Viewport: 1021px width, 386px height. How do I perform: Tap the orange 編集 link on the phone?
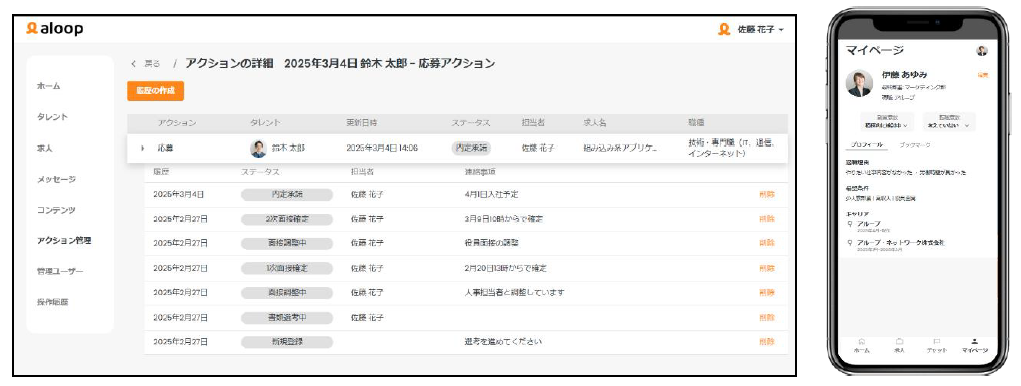coord(982,76)
